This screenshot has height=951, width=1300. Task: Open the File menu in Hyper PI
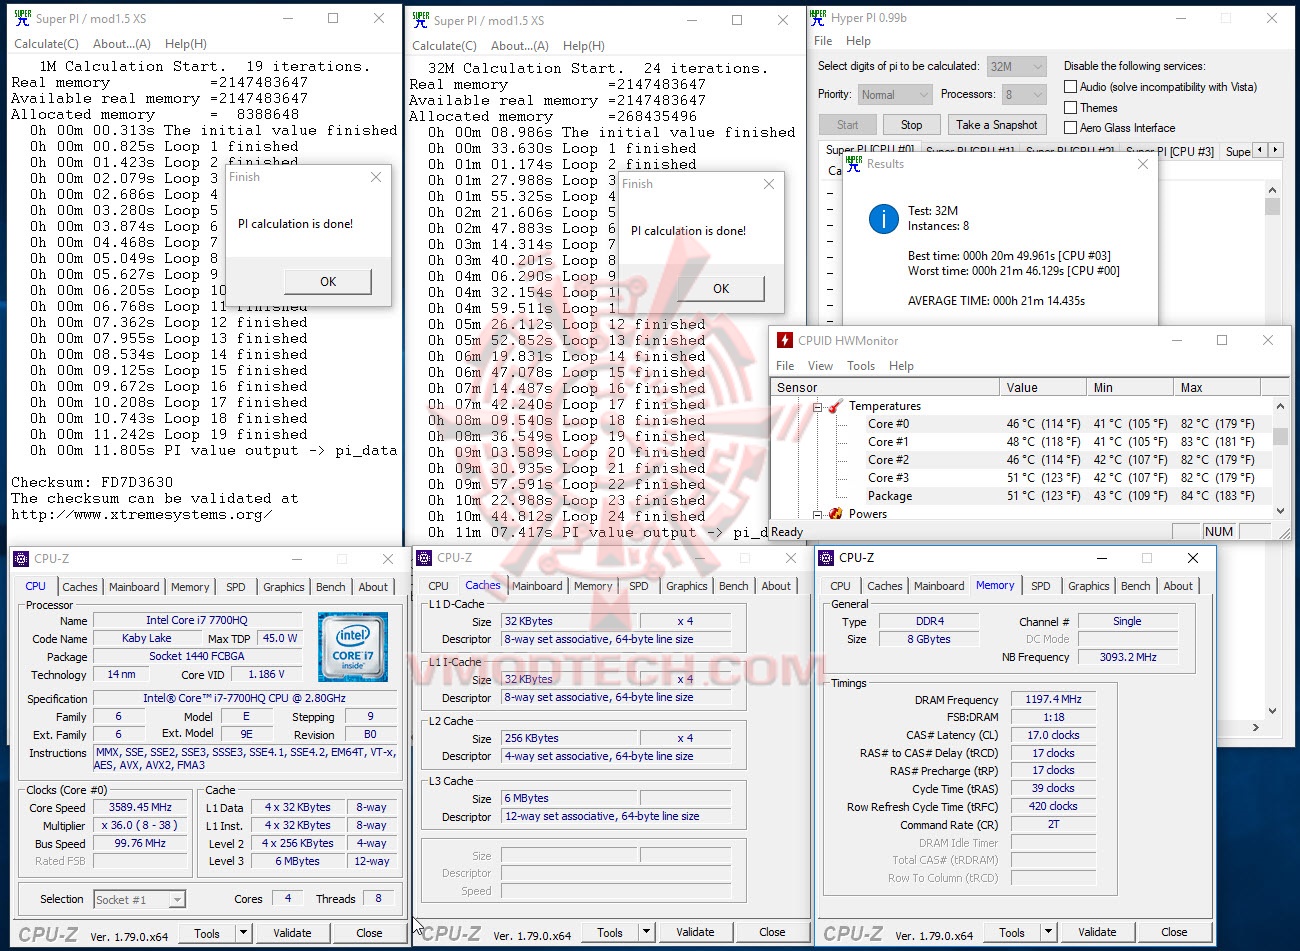click(x=823, y=41)
